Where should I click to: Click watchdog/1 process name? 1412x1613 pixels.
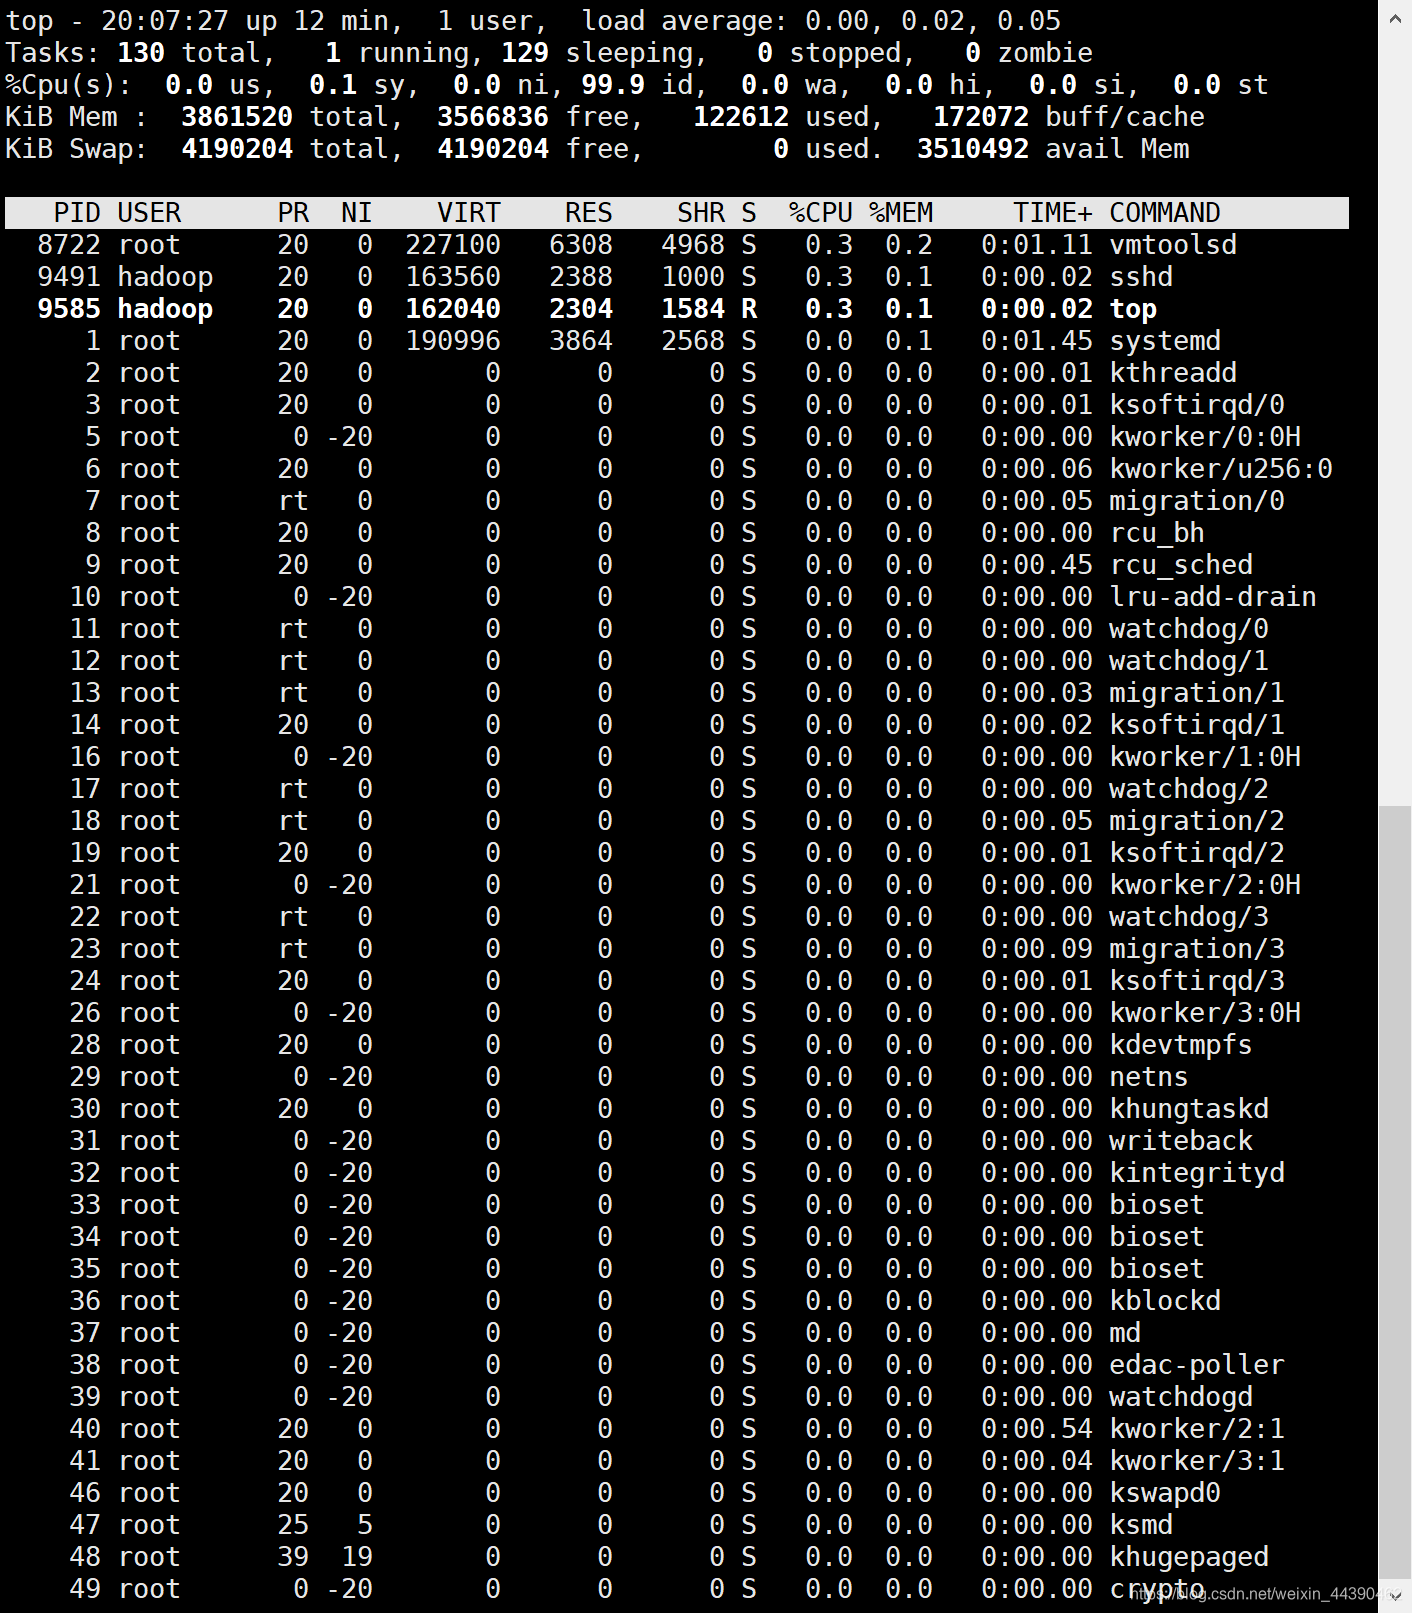click(x=1189, y=661)
